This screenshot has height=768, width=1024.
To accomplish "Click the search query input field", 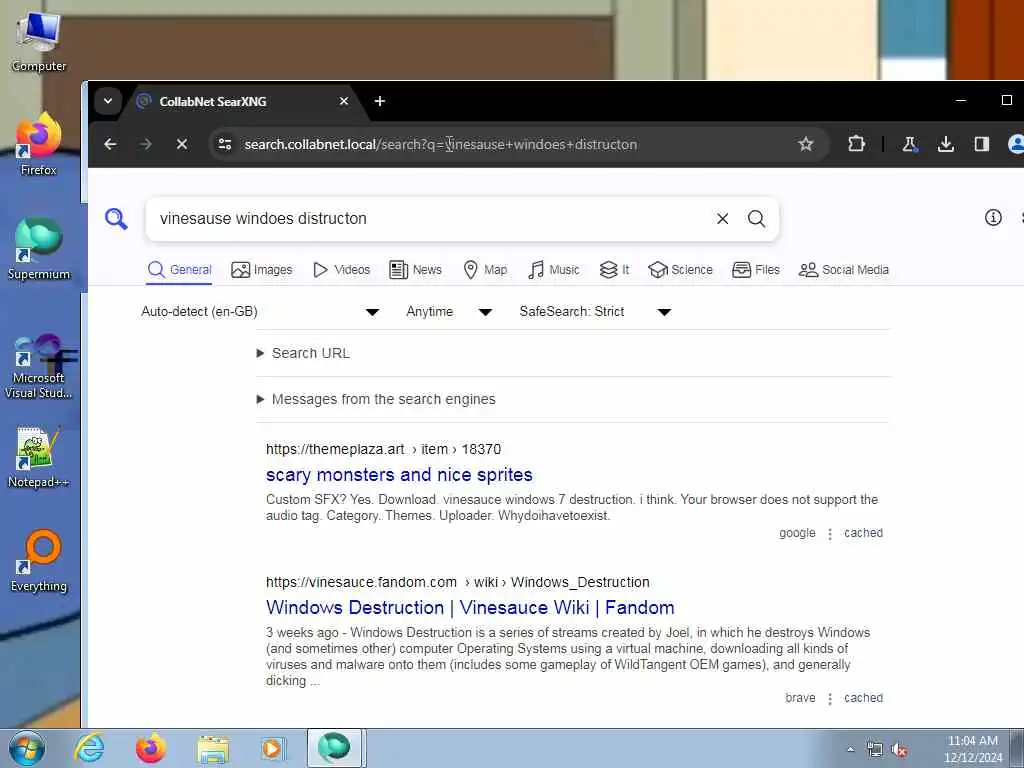I will (x=431, y=219).
